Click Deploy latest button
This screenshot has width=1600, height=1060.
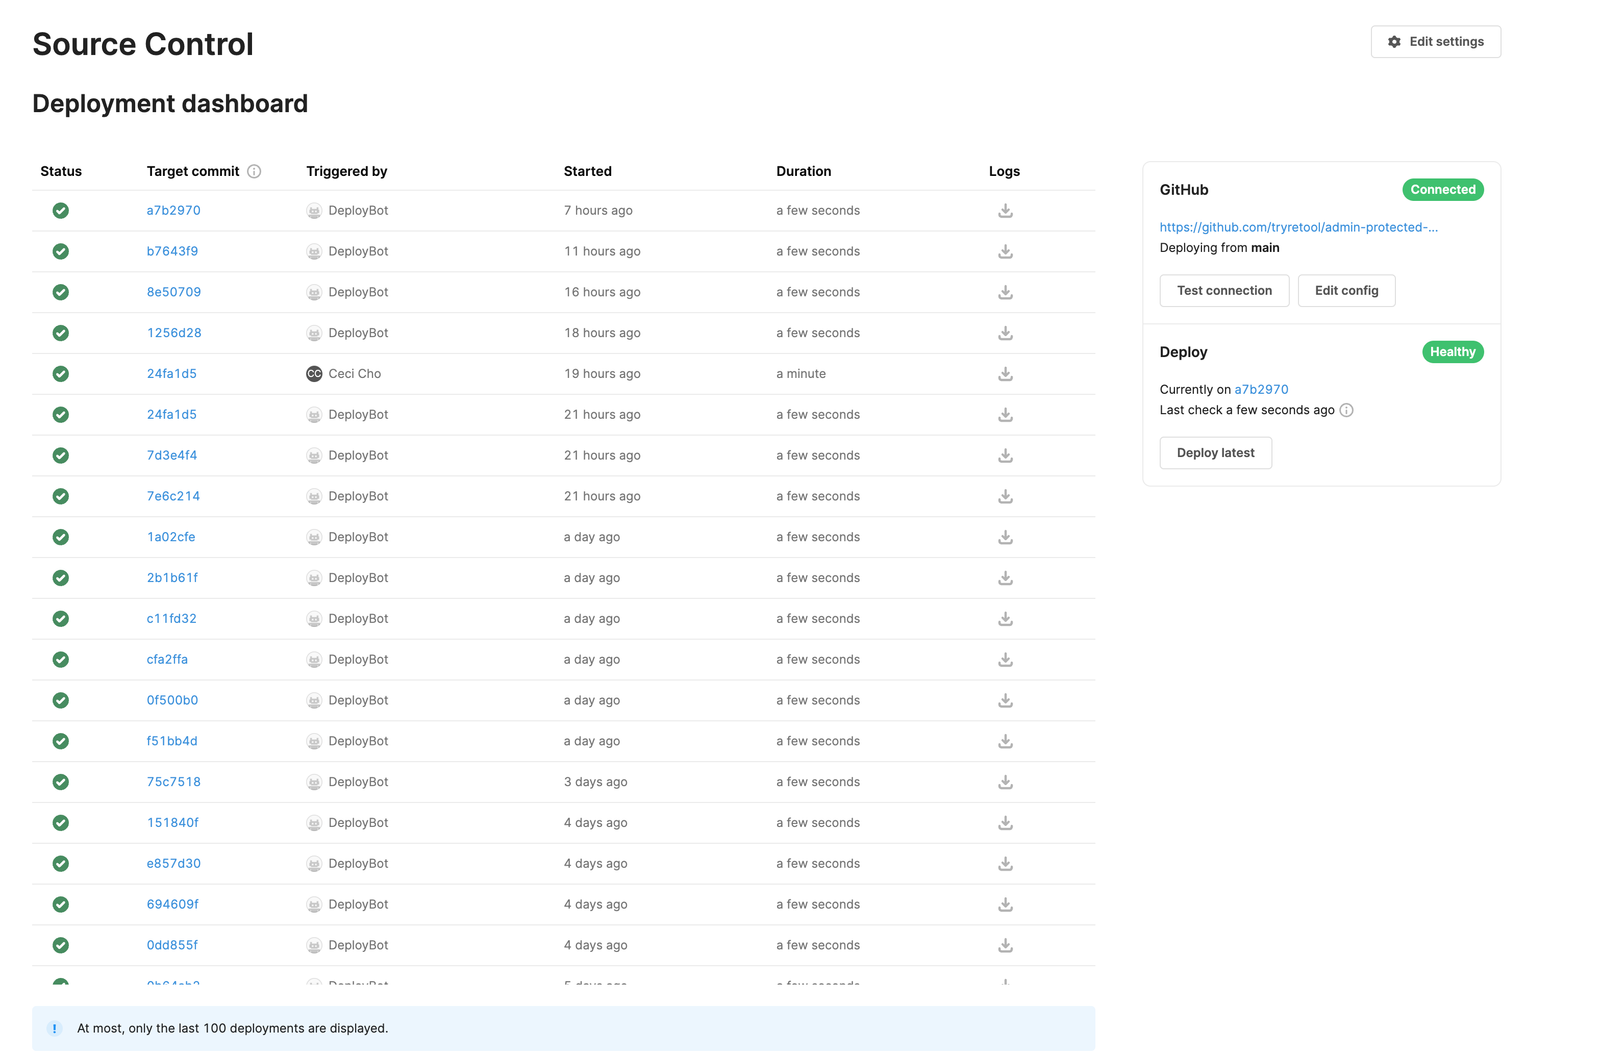[x=1215, y=453]
